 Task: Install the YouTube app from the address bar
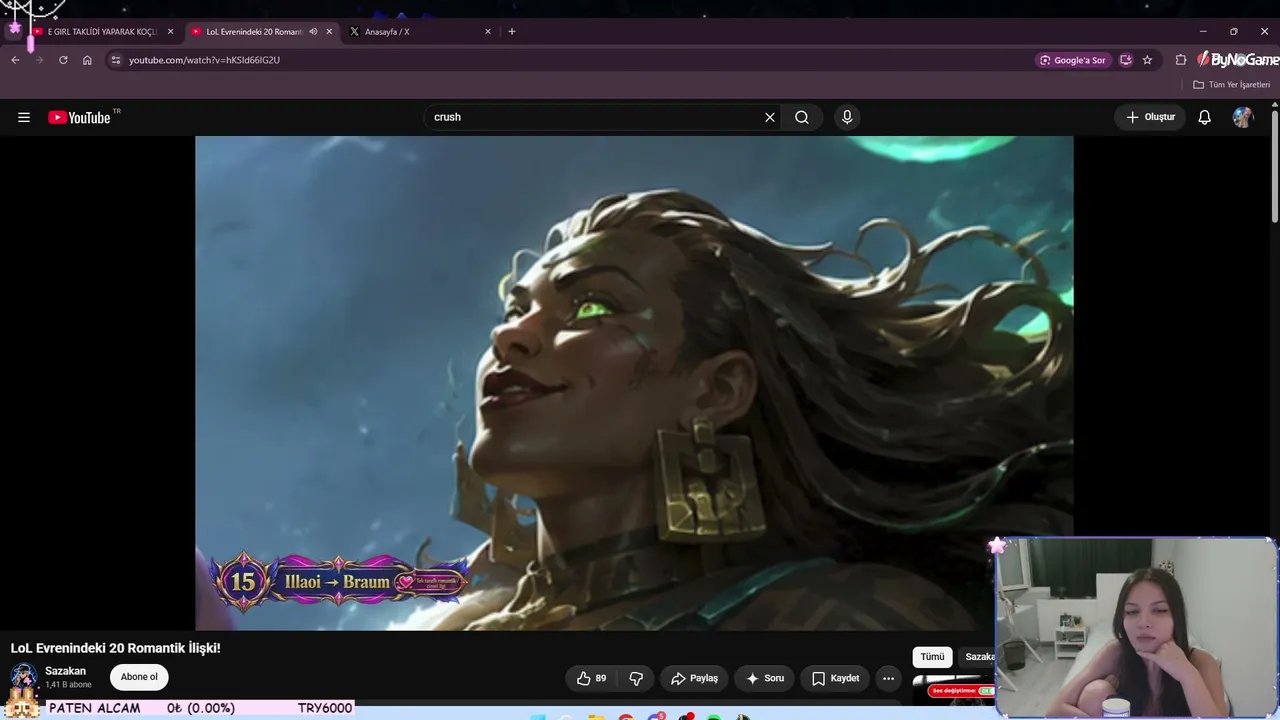pos(1126,60)
